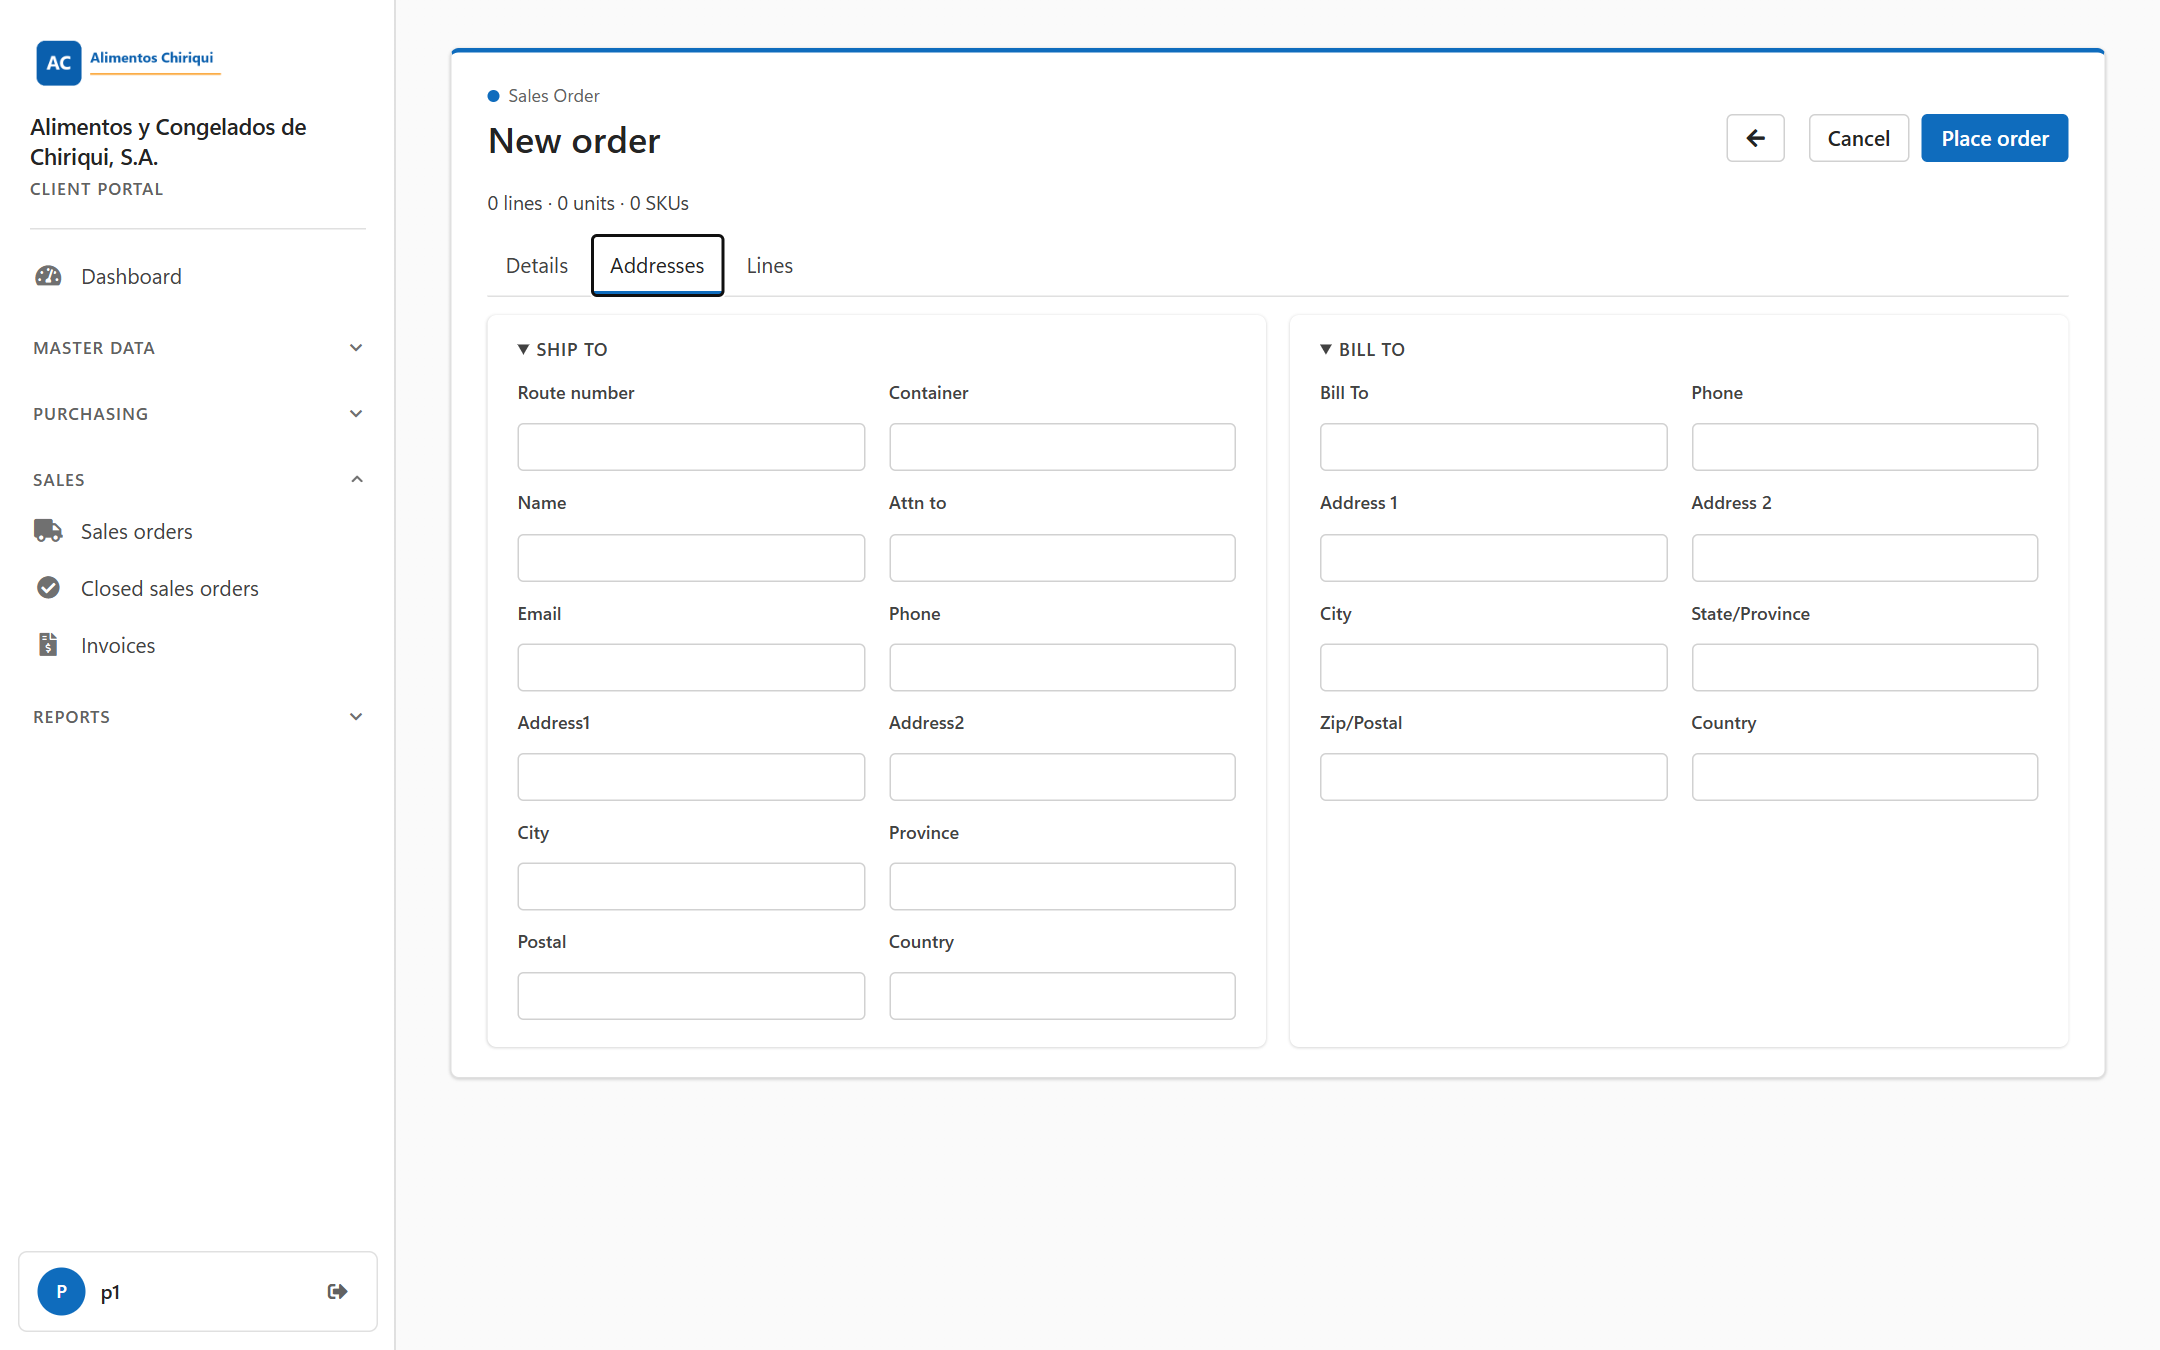The image size is (2160, 1350).
Task: Open the Lines tab
Action: tap(769, 265)
